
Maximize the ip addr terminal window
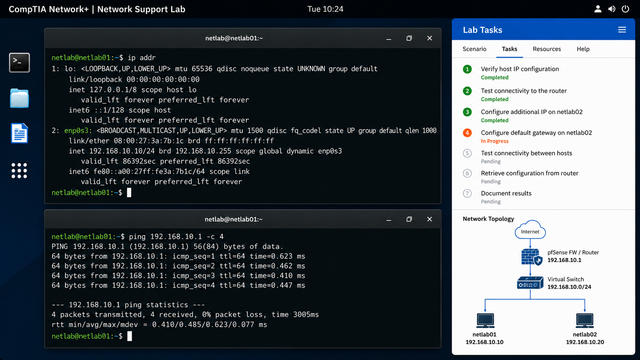point(409,38)
